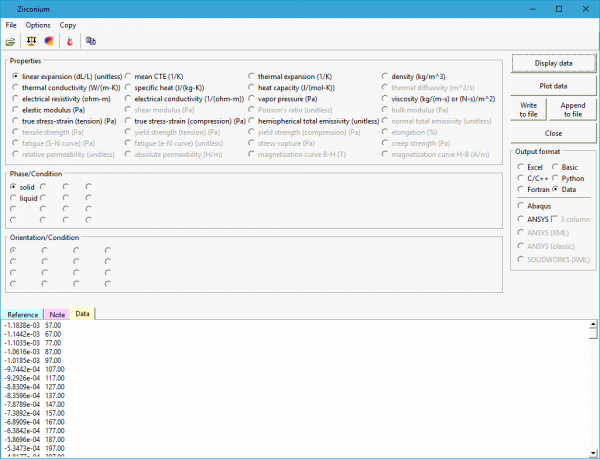Choose the liquid phase option
The height and width of the screenshot is (459, 600).
(x=24, y=198)
